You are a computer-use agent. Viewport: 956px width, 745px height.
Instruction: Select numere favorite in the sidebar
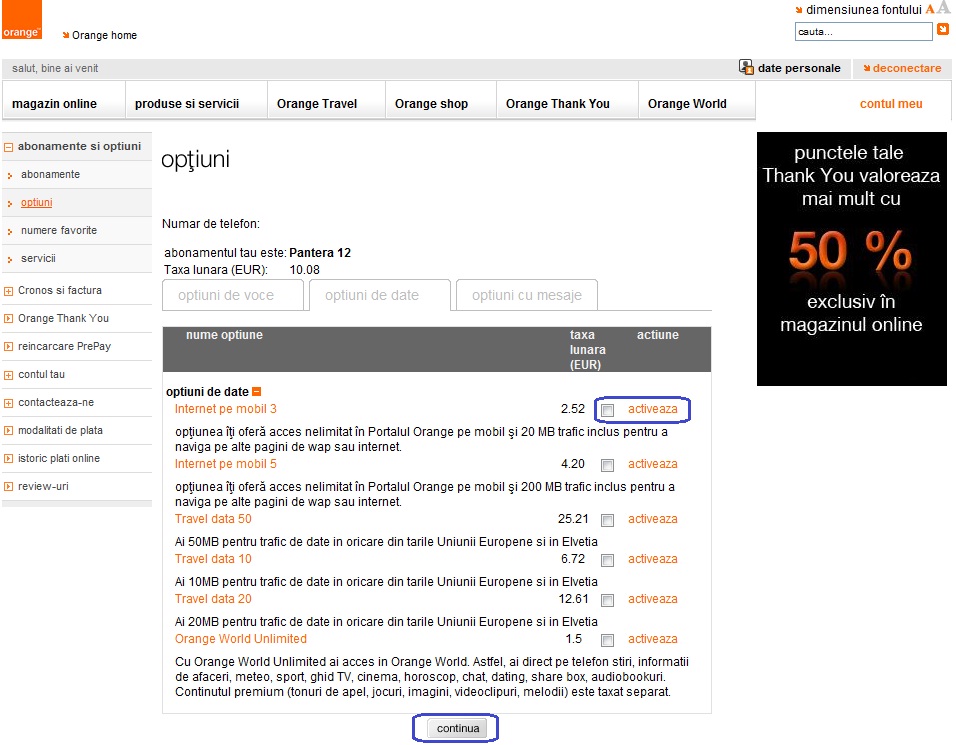pos(59,230)
